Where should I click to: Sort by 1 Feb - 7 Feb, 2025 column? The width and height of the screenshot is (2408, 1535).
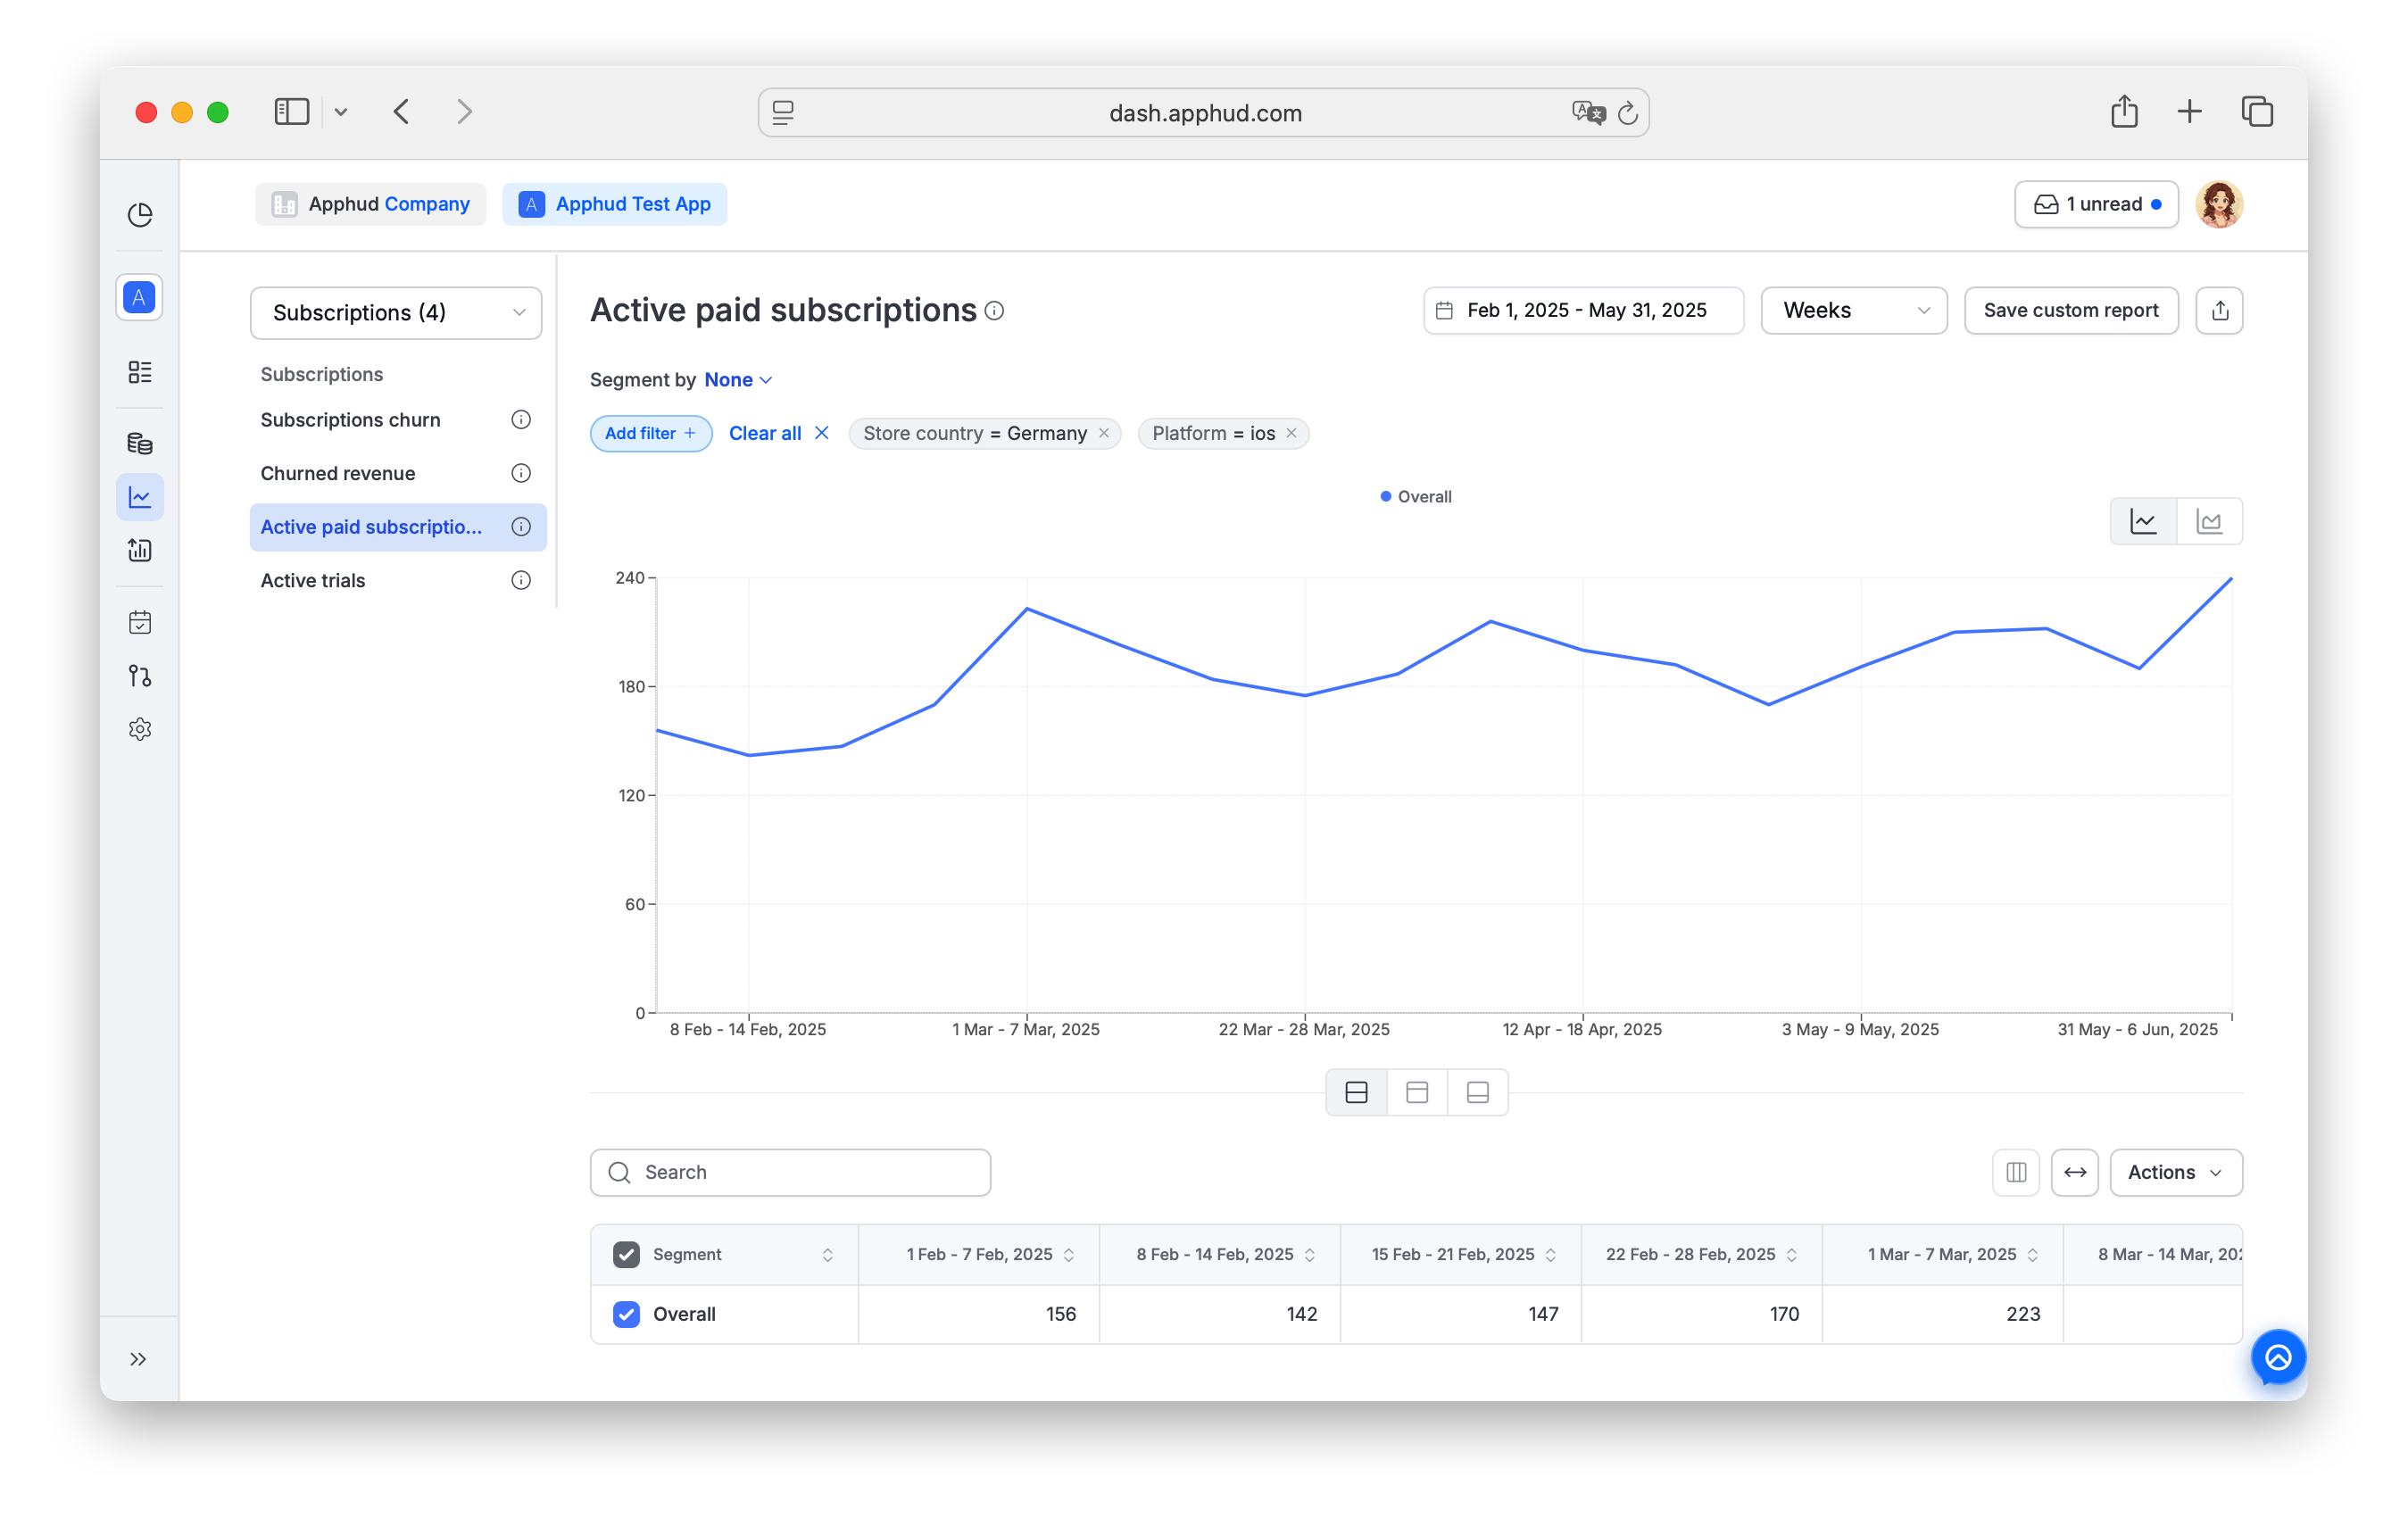(1068, 1255)
